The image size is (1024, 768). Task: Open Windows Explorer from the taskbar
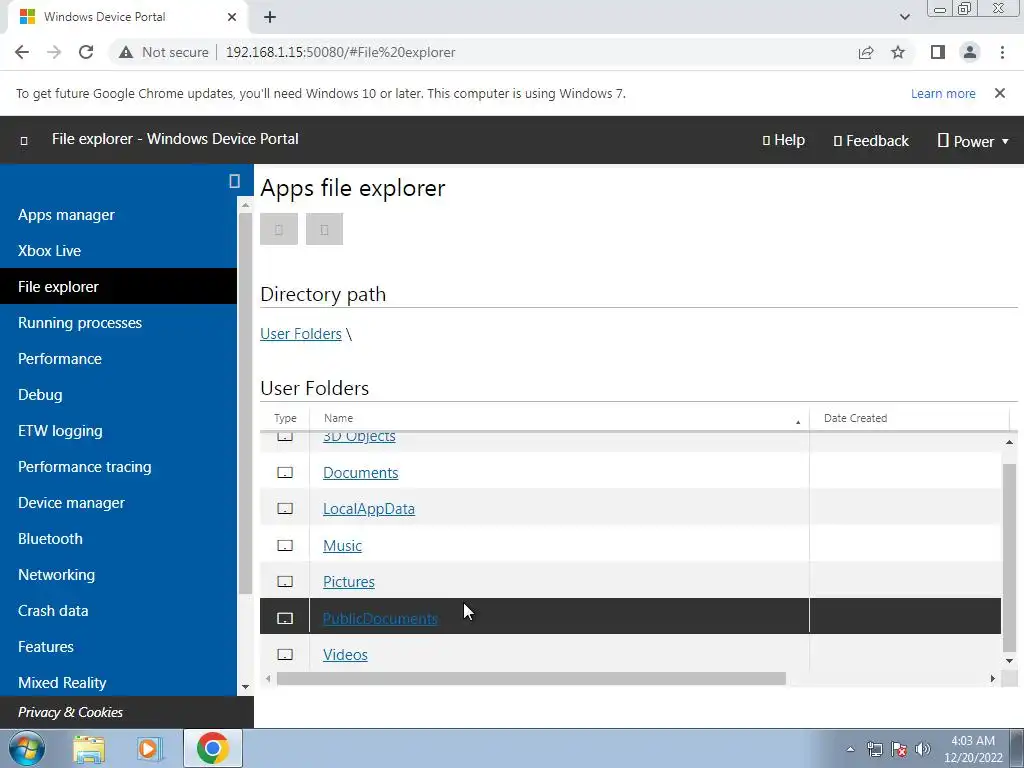(89, 749)
